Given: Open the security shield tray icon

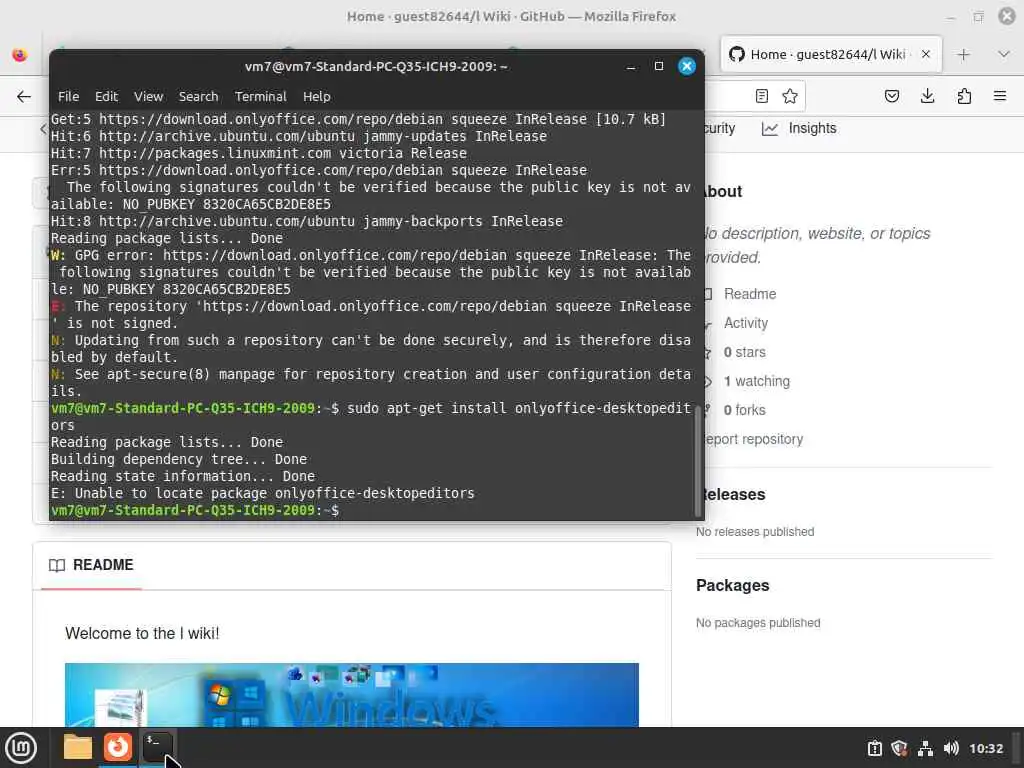Looking at the screenshot, I should click(x=899, y=748).
